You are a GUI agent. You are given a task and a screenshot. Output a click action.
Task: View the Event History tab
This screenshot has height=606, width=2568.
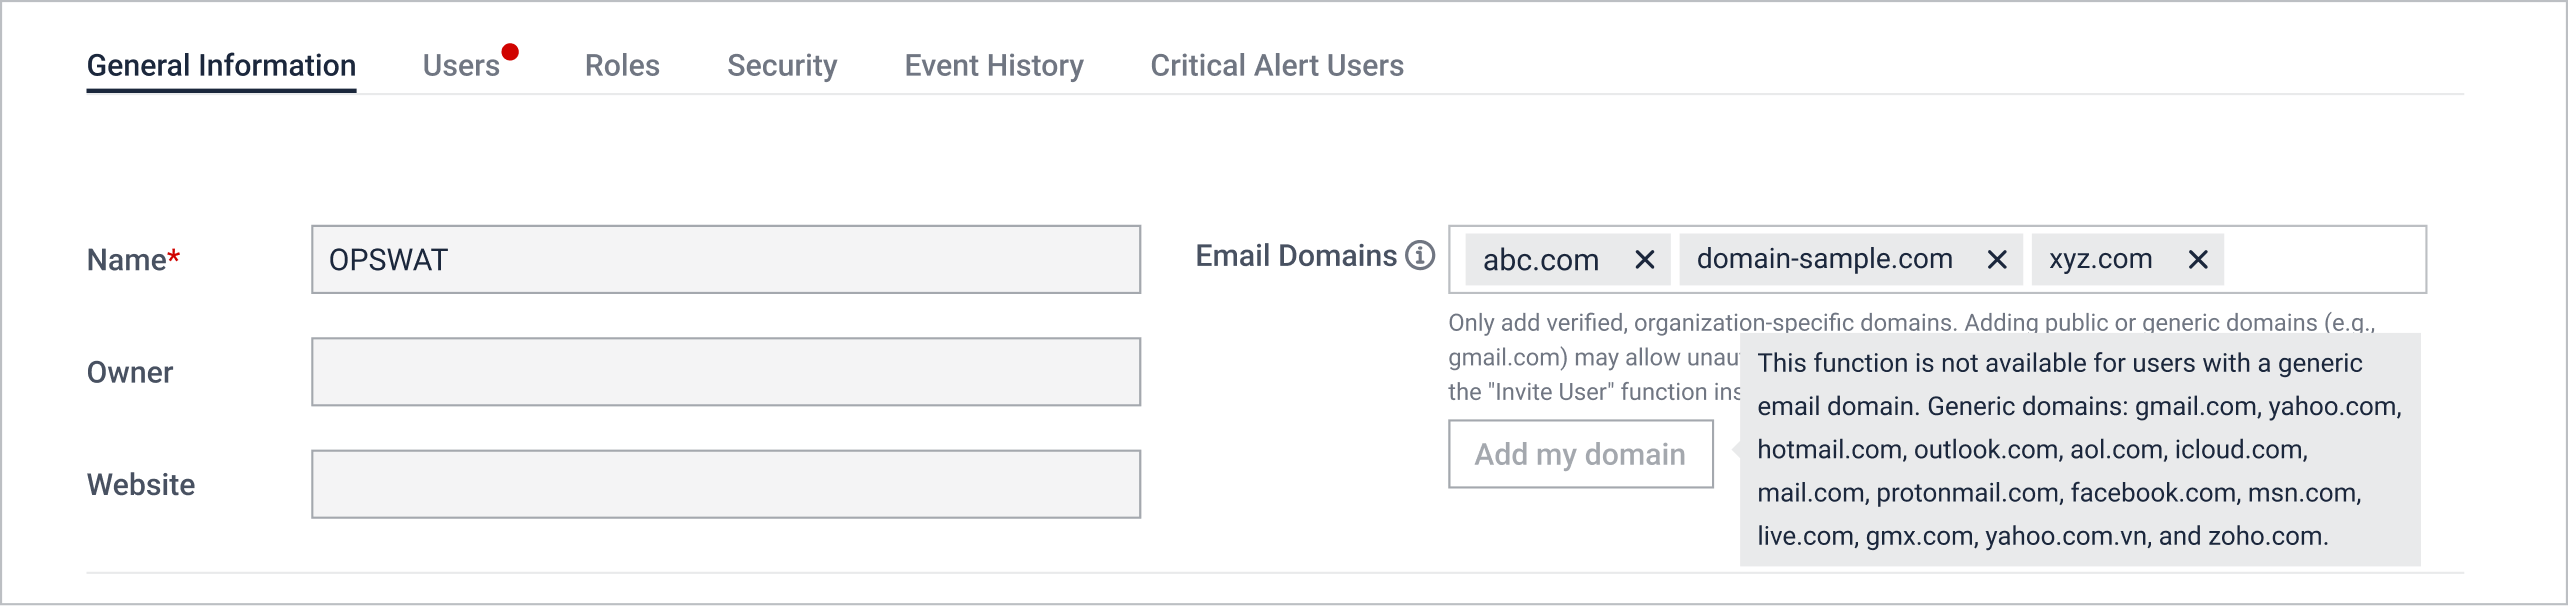click(994, 66)
